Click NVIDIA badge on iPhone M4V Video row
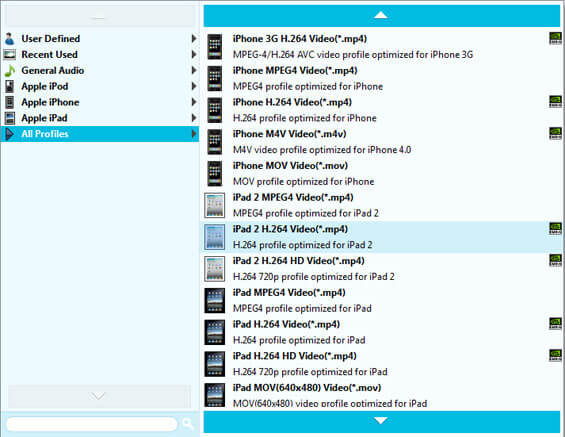 (x=555, y=133)
